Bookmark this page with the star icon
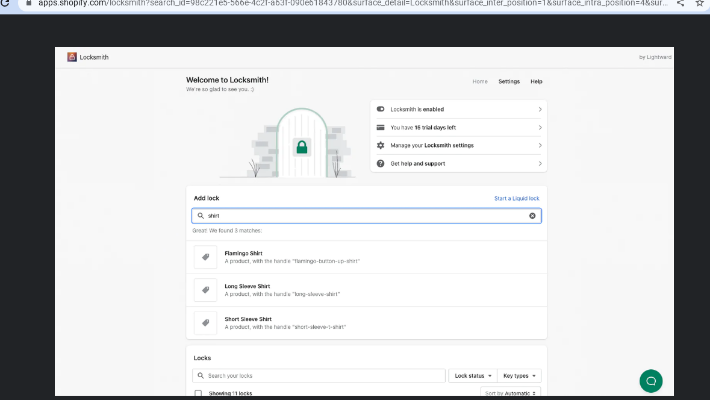Screen dimensions: 710x400 point(700,3)
